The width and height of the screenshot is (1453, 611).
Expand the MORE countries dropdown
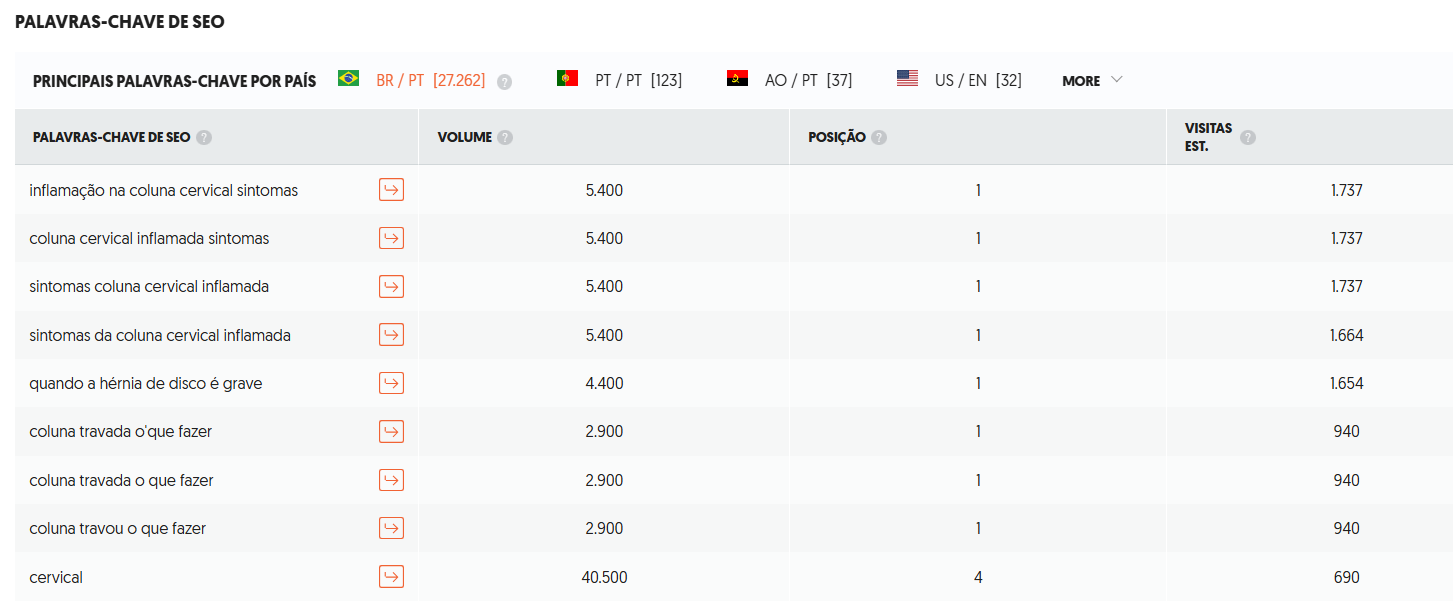point(1092,81)
